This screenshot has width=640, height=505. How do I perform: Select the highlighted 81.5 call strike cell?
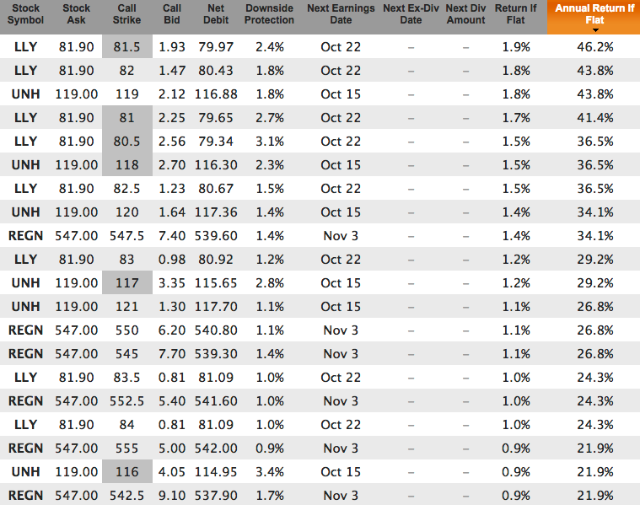point(127,47)
